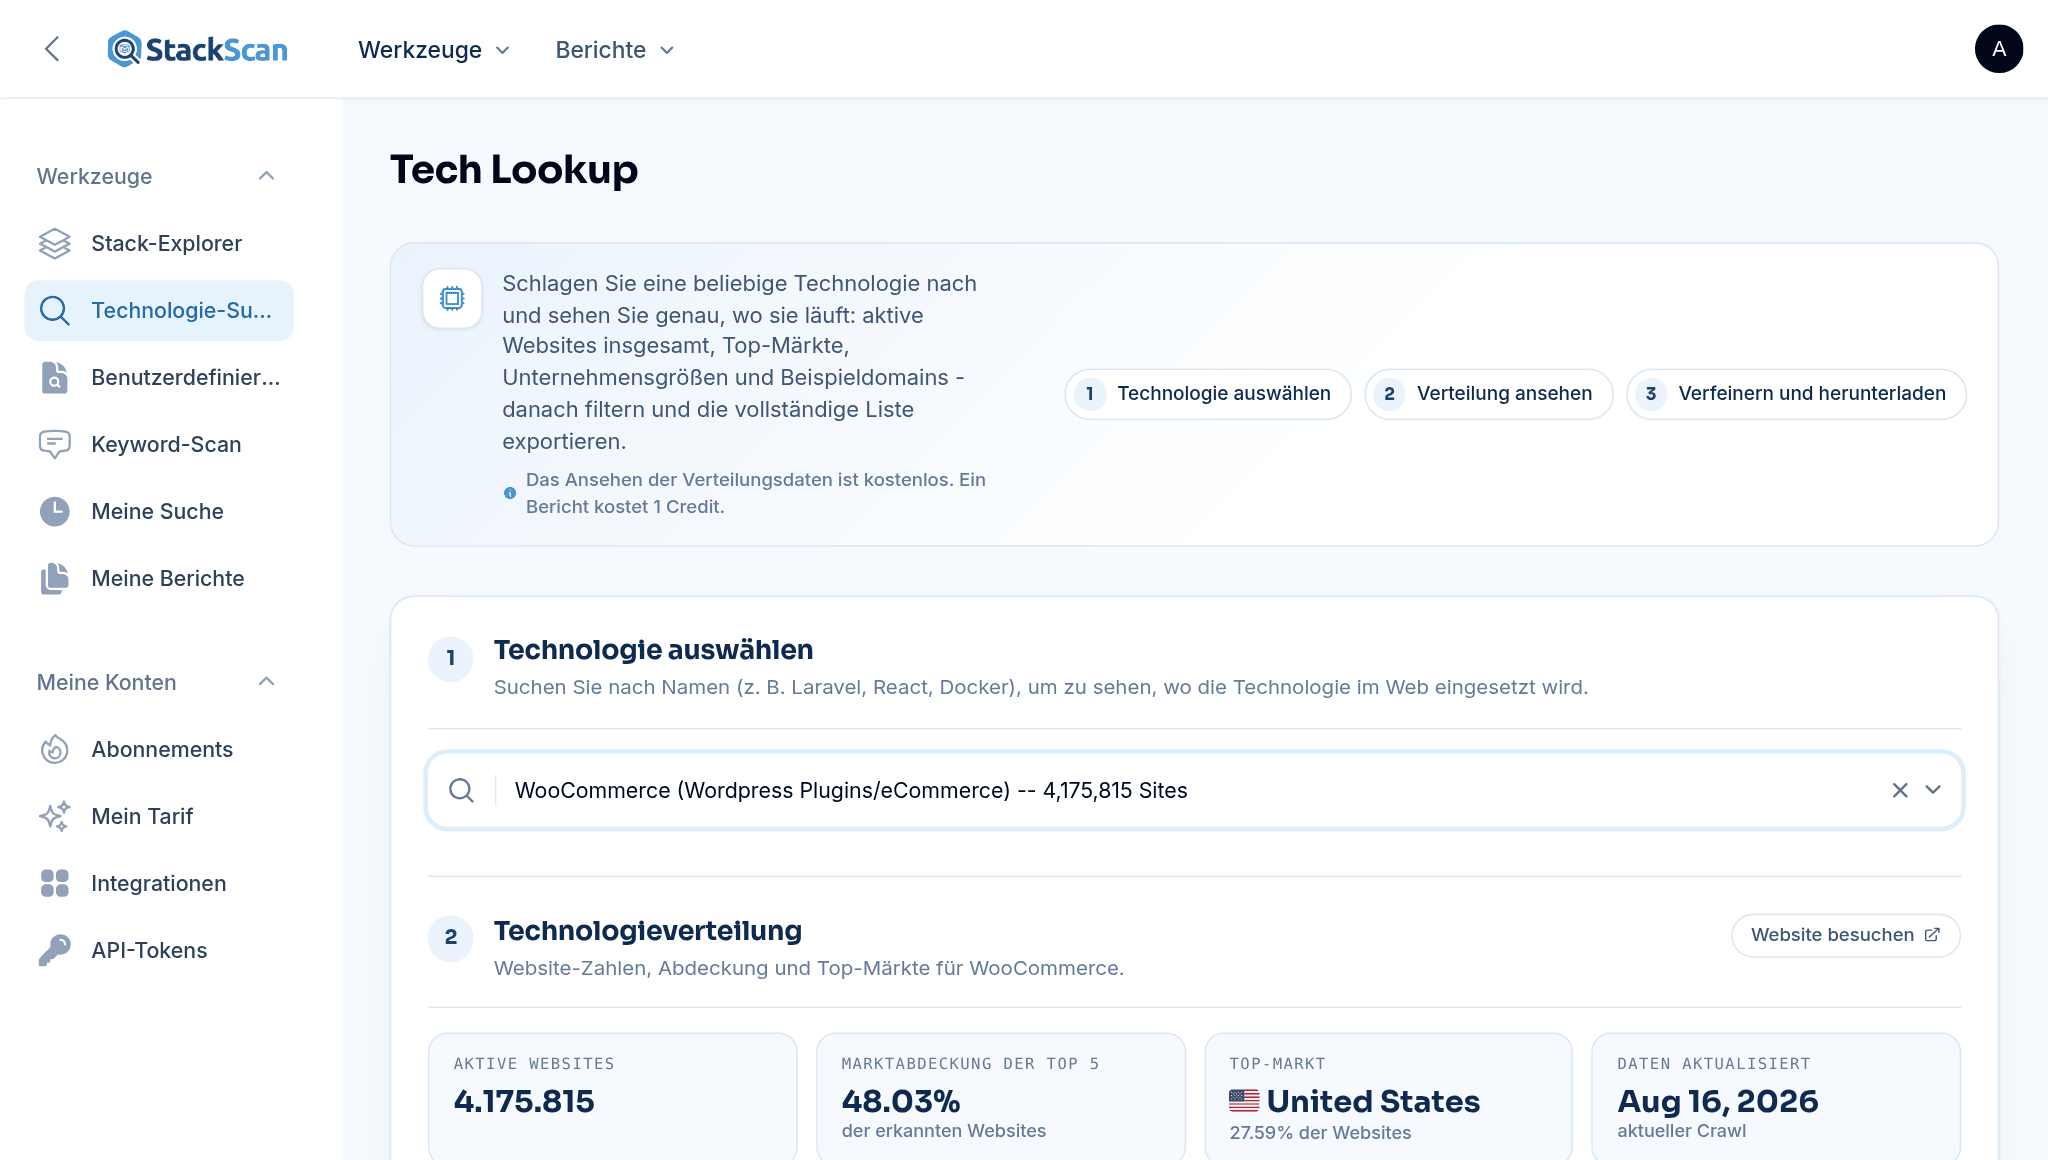Click the Technologie-Suche magnifier icon
Screen dimensions: 2048x1160
click(55, 310)
